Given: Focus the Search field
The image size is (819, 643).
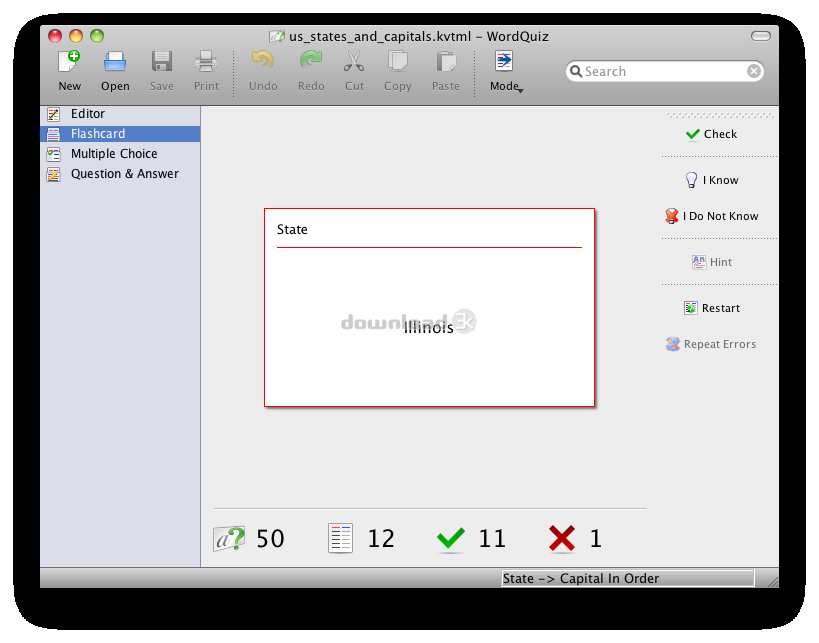Looking at the screenshot, I should (664, 71).
